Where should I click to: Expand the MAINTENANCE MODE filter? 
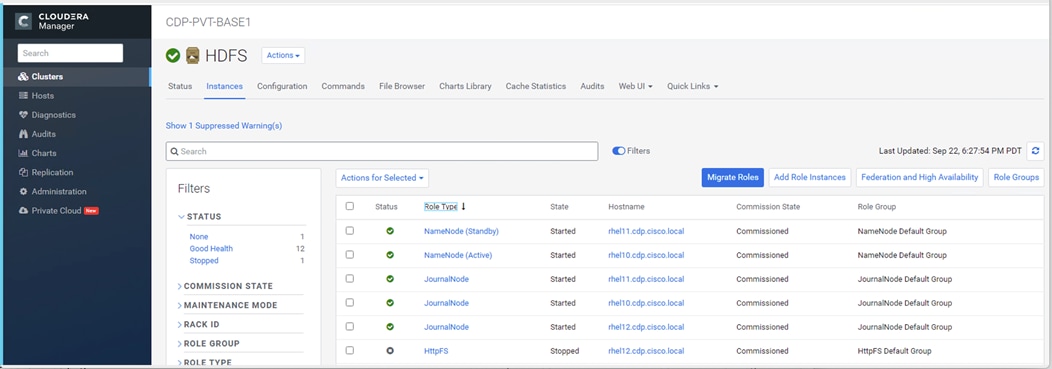[x=227, y=305]
